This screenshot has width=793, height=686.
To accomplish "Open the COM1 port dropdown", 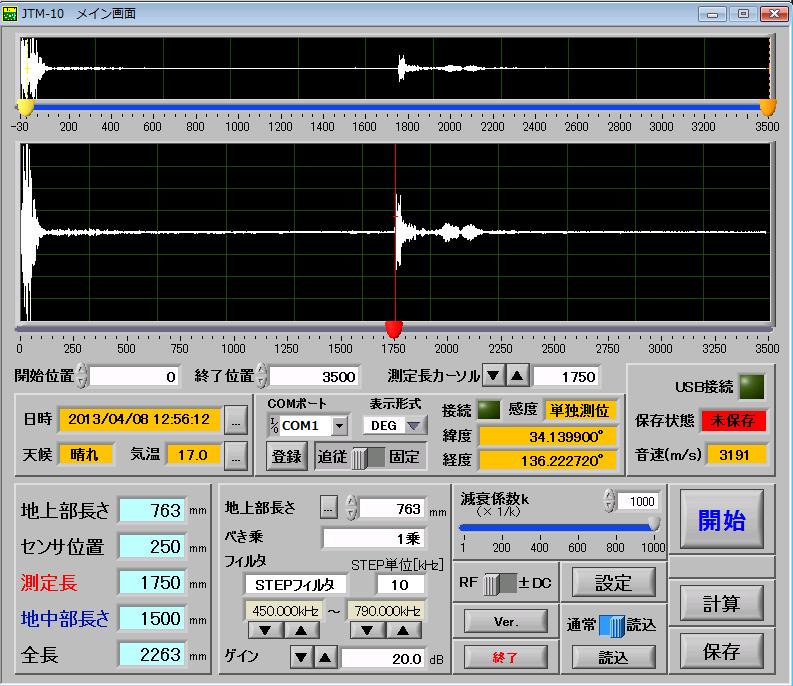I will [x=339, y=425].
